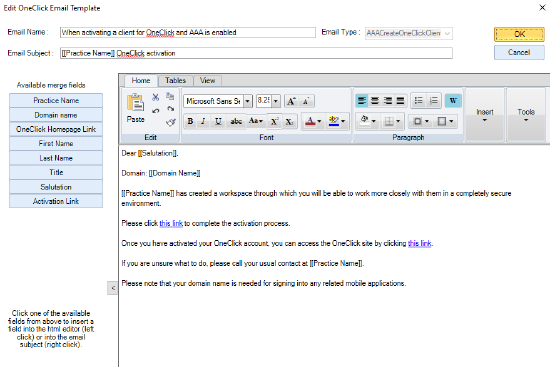
Task: Click the bulleted list icon
Action: (x=418, y=101)
